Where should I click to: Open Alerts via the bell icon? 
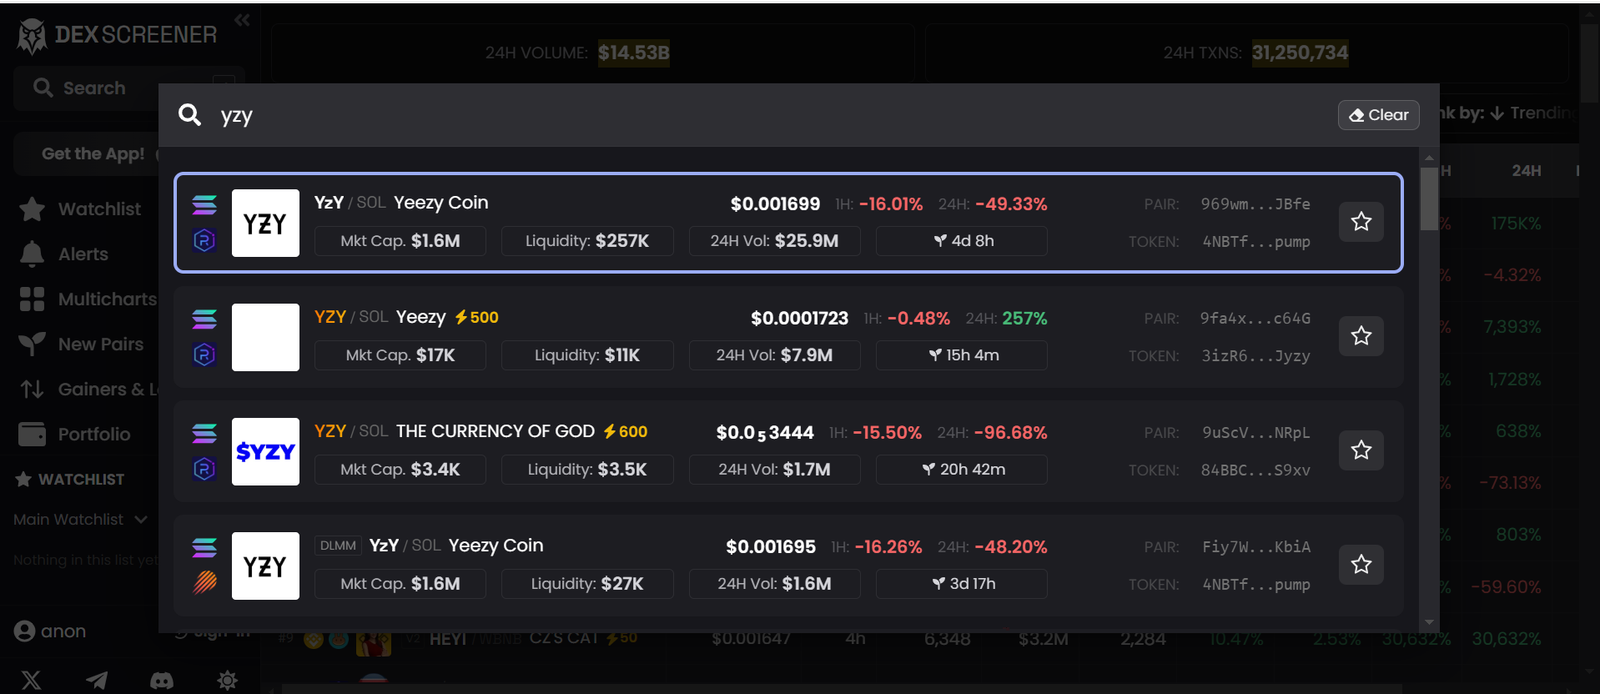[32, 254]
